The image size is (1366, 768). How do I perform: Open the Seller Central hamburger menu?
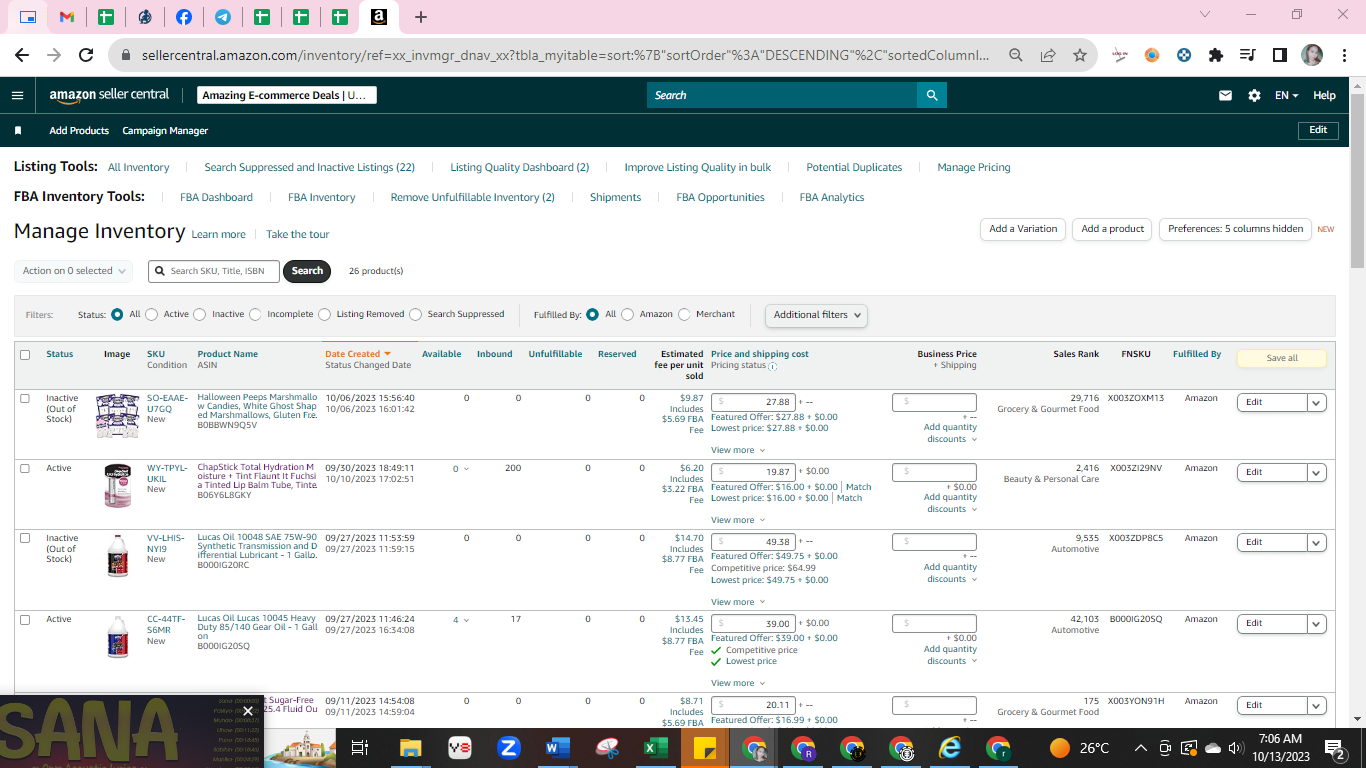[17, 95]
